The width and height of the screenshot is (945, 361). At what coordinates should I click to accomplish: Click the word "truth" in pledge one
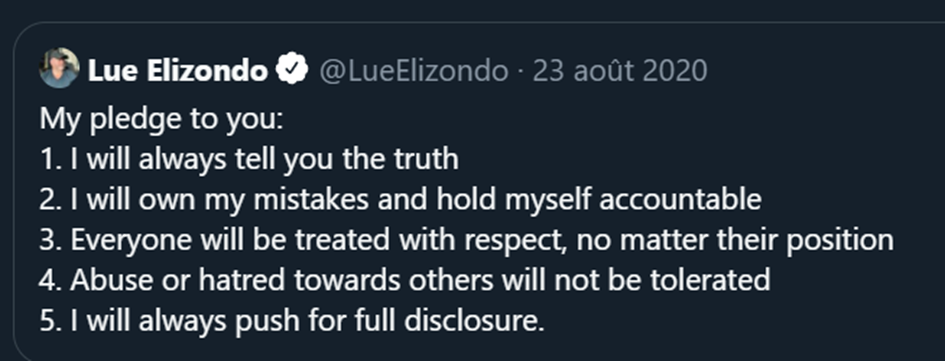click(426, 159)
